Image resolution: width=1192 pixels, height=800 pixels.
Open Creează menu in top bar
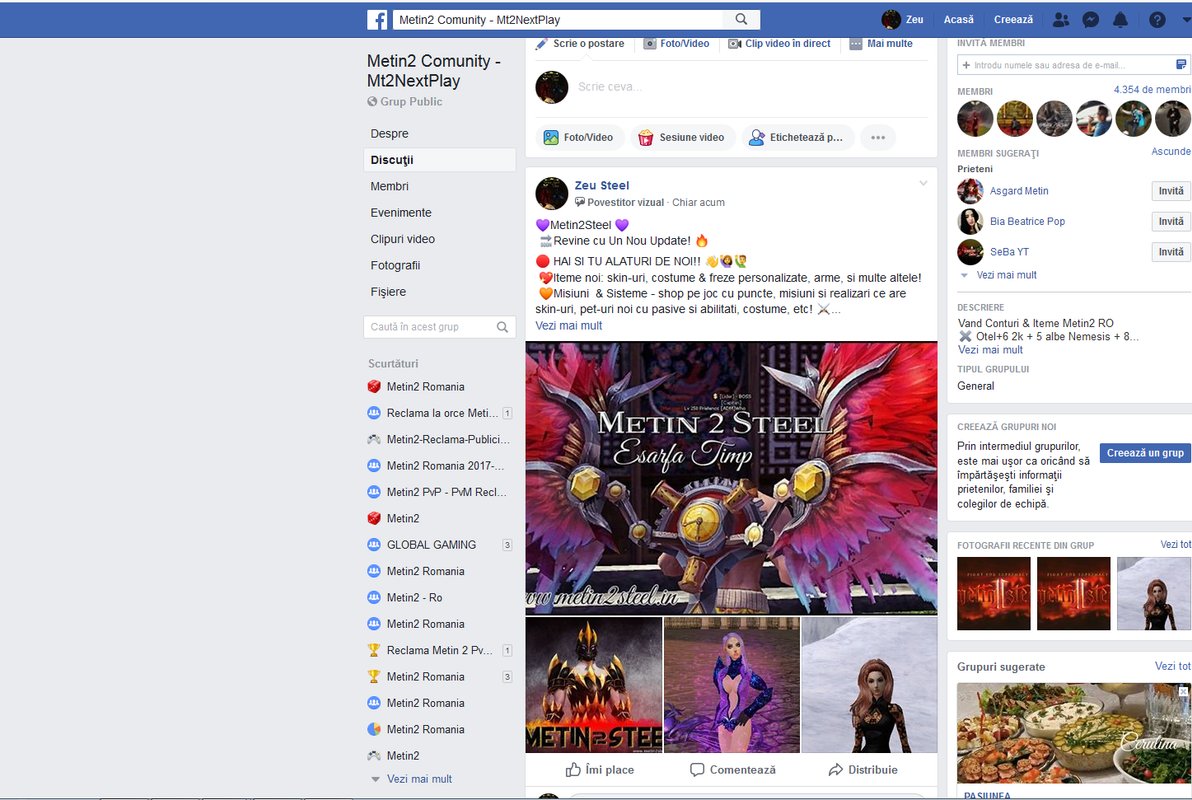[x=1013, y=20]
